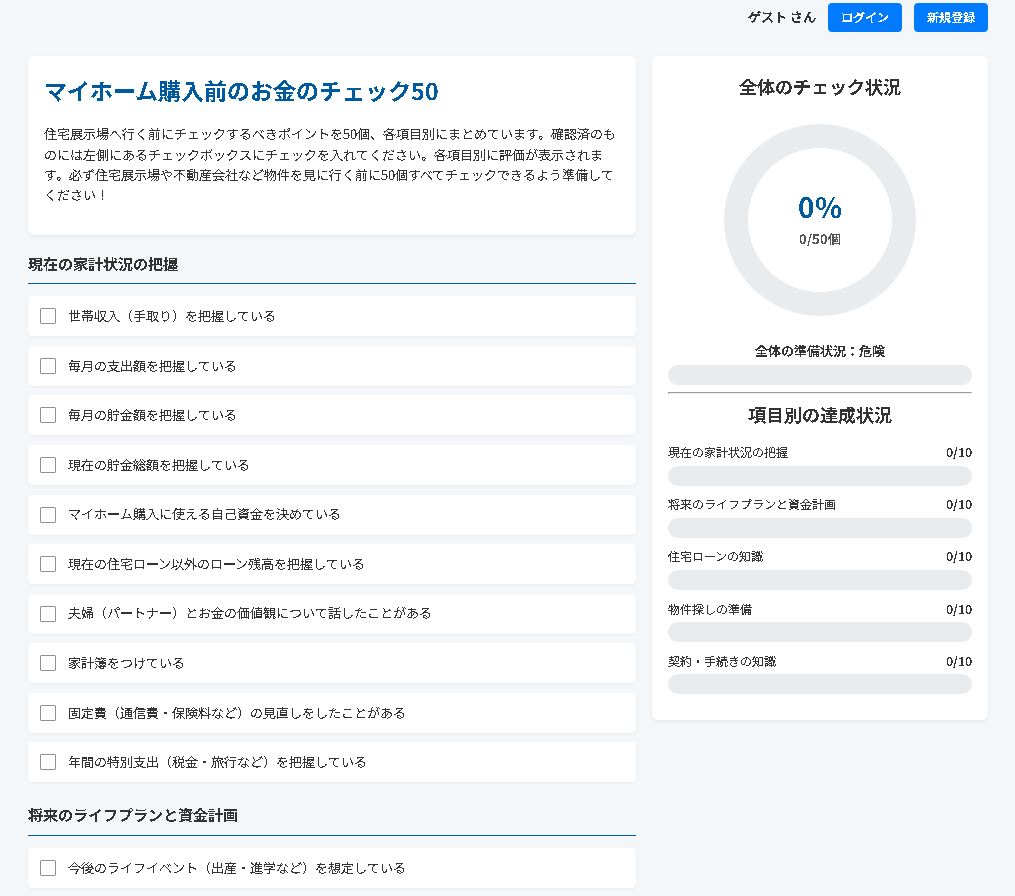
Task: Click the 全体の準備状況 progress bar
Action: tap(819, 375)
